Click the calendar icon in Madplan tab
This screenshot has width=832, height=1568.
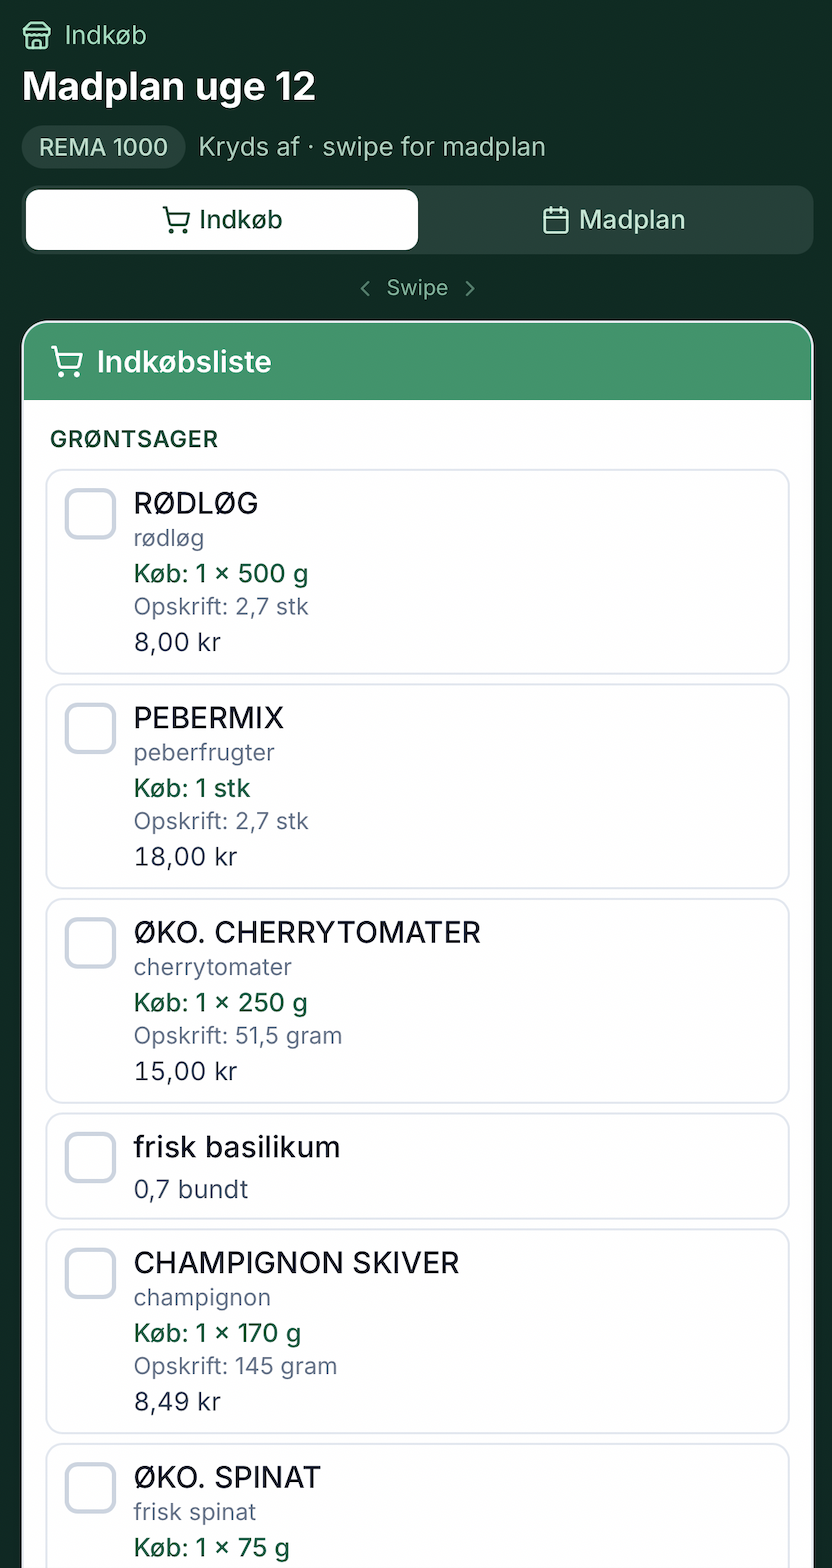(x=555, y=220)
